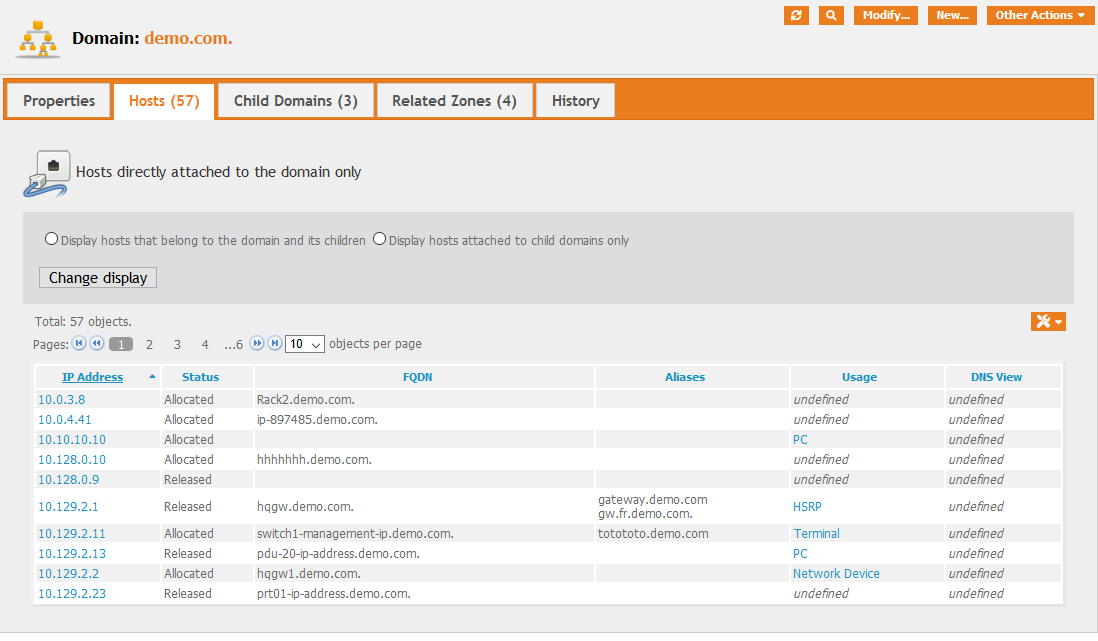The image size is (1098, 641).
Task: Select display hosts of domain and children
Action: (x=51, y=240)
